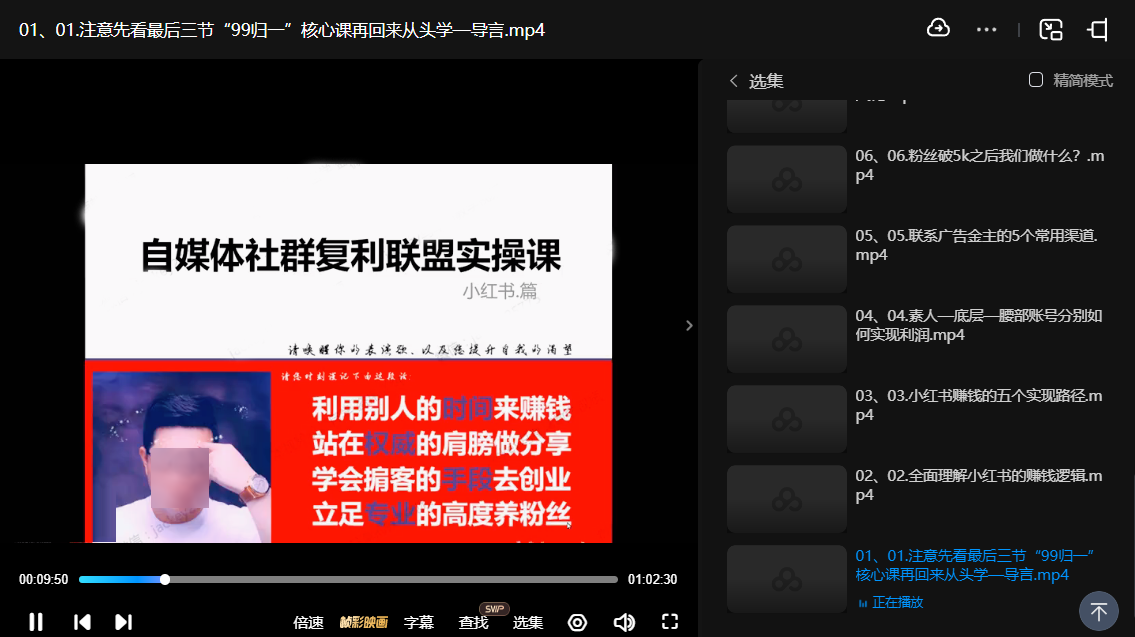1135x637 pixels.
Task: Pause the playing video
Action: [x=36, y=622]
